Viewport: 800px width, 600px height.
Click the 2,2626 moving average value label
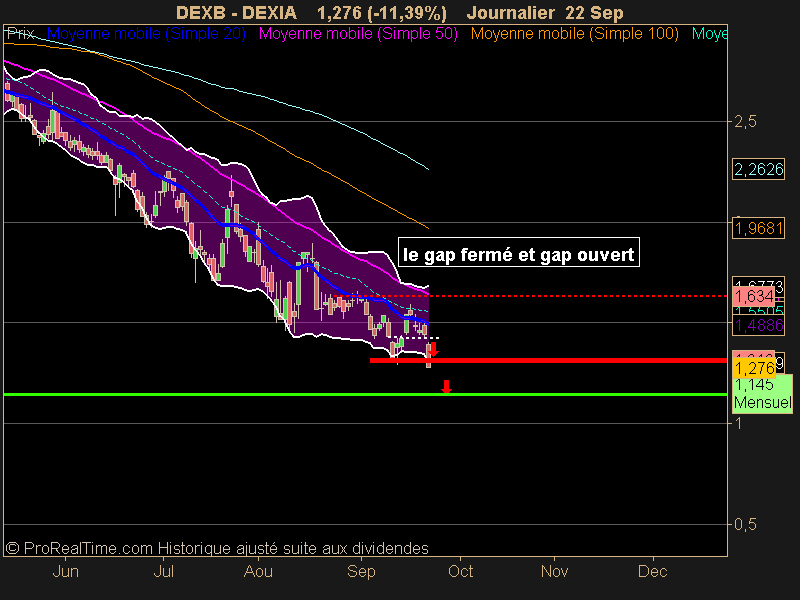click(759, 169)
